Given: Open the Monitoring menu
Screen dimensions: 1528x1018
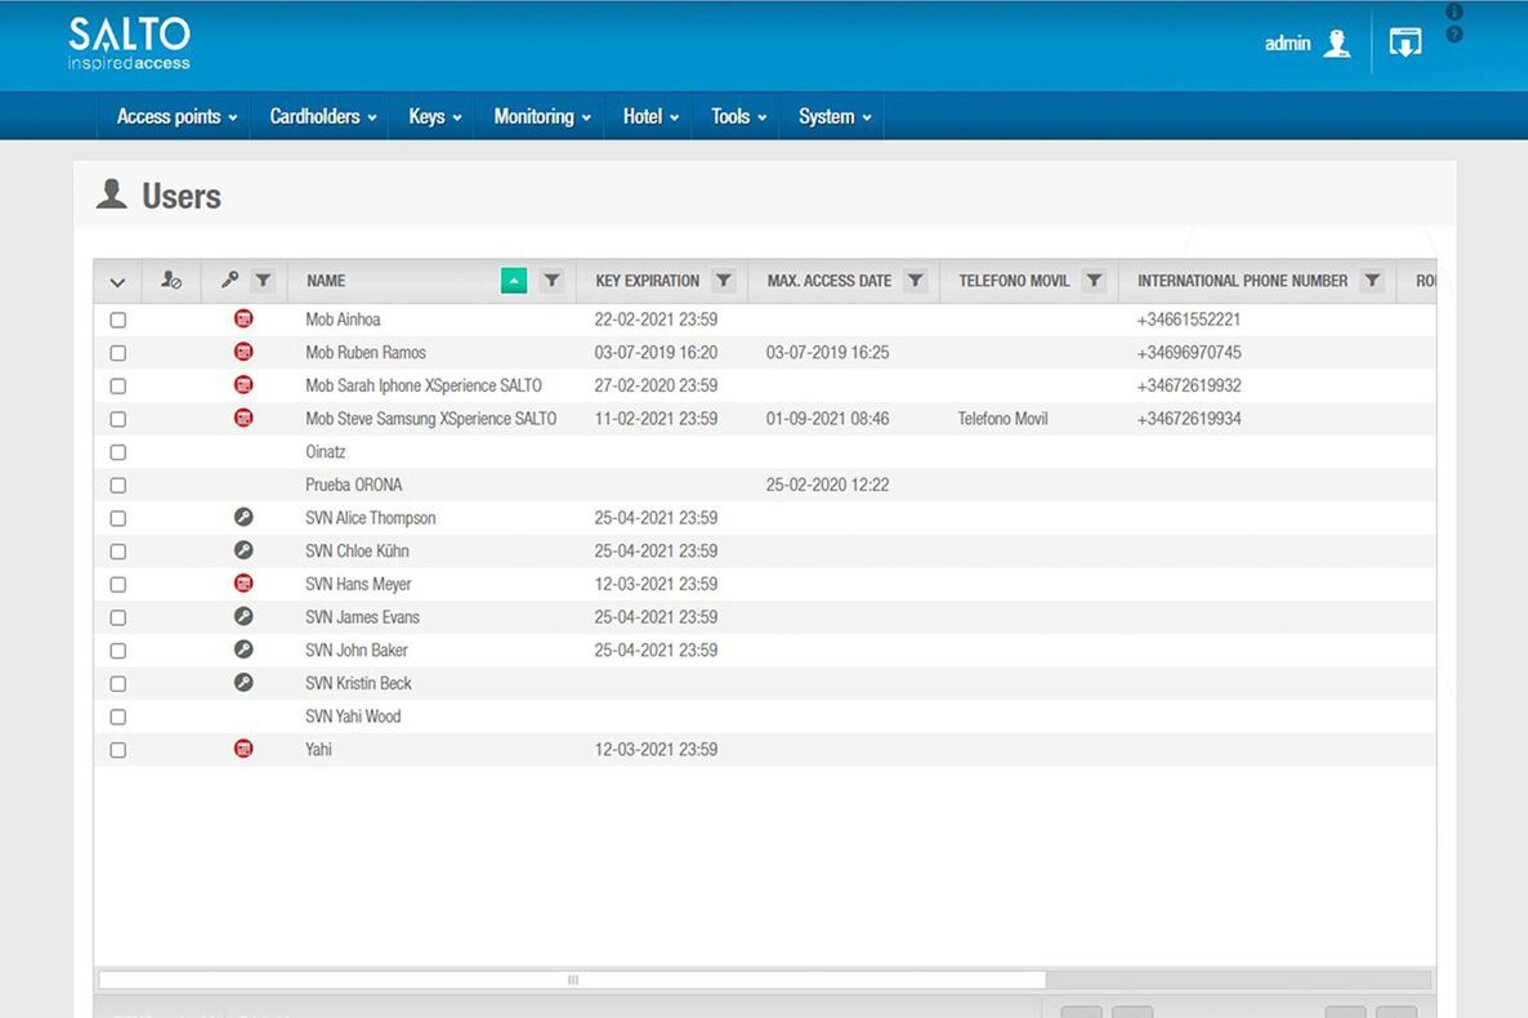Looking at the screenshot, I should (541, 117).
